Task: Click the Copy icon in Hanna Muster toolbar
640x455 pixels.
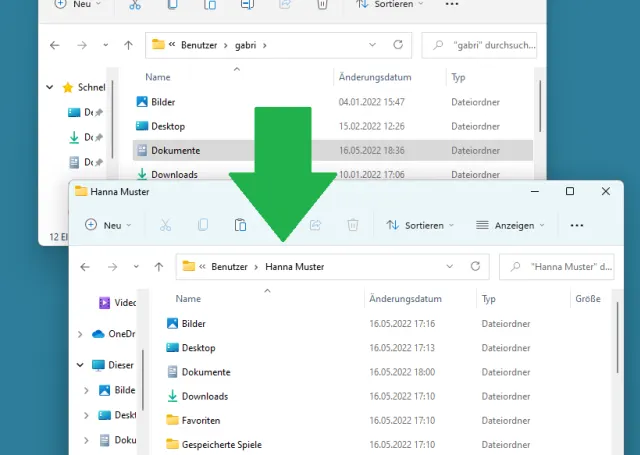Action: [203, 225]
